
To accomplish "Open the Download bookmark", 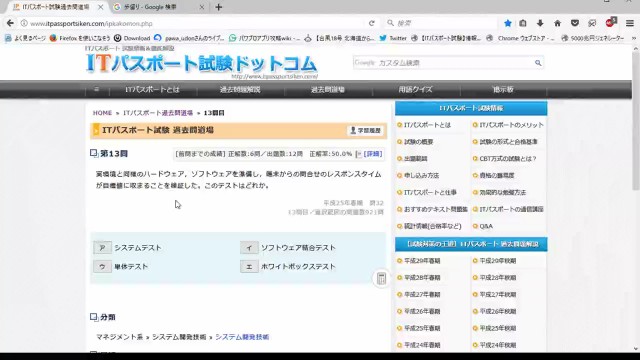I will point(132,38).
